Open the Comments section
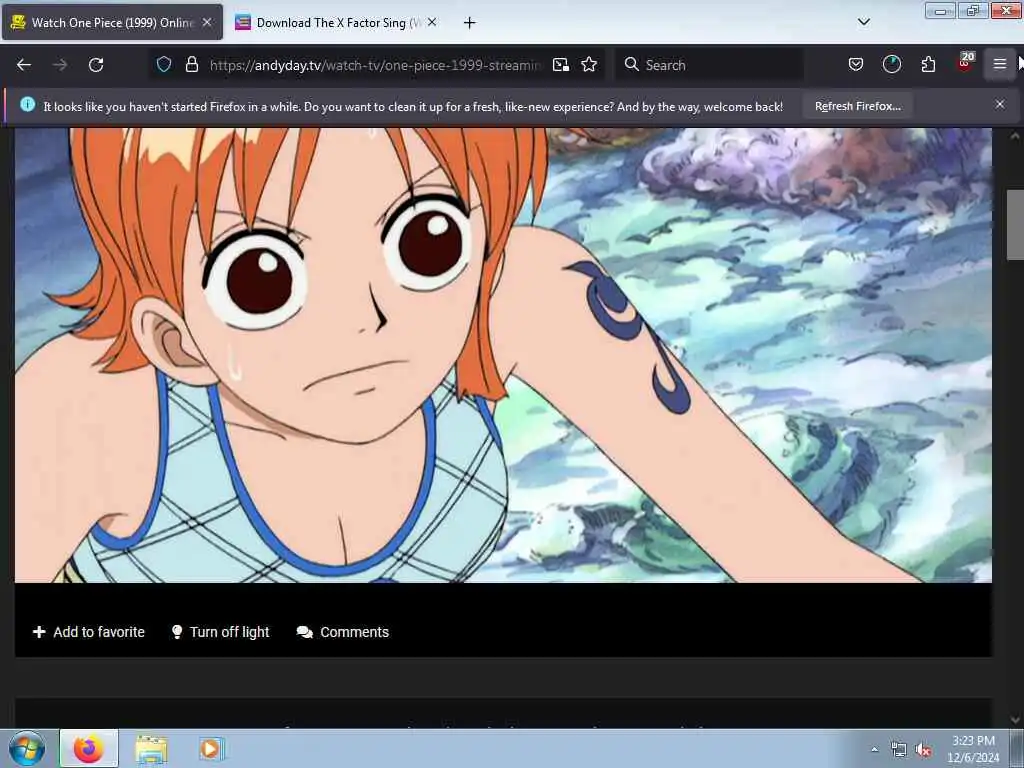Image resolution: width=1024 pixels, height=768 pixels. (x=343, y=632)
